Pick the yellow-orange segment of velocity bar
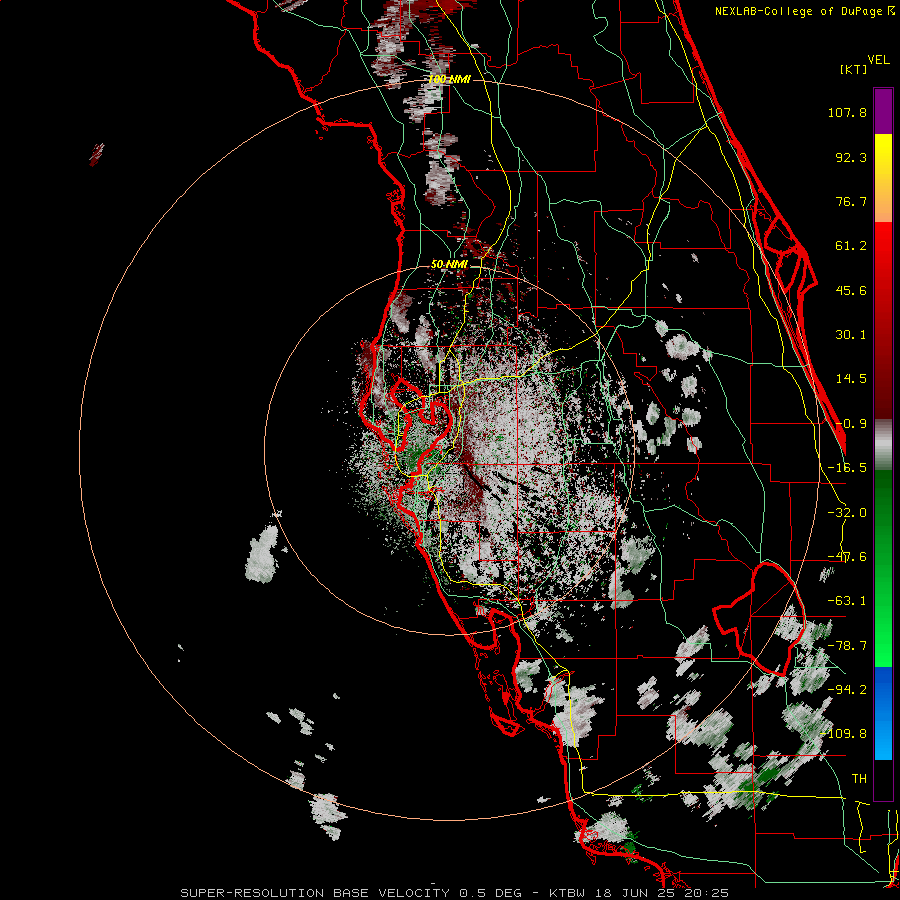This screenshot has width=900, height=900. [883, 178]
